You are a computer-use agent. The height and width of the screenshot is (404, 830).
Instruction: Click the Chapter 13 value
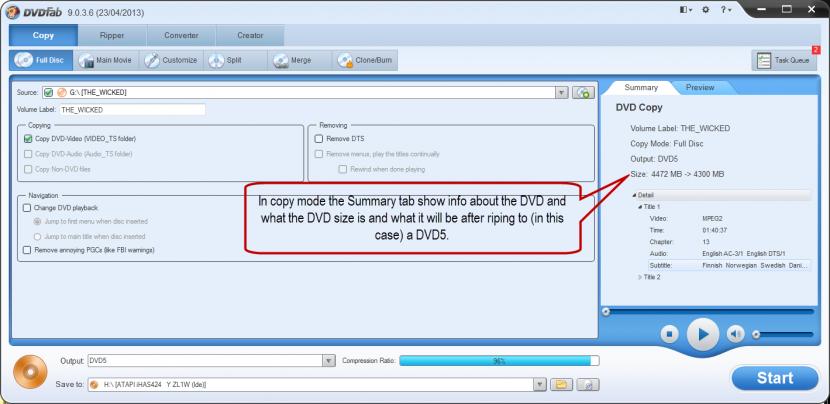706,242
